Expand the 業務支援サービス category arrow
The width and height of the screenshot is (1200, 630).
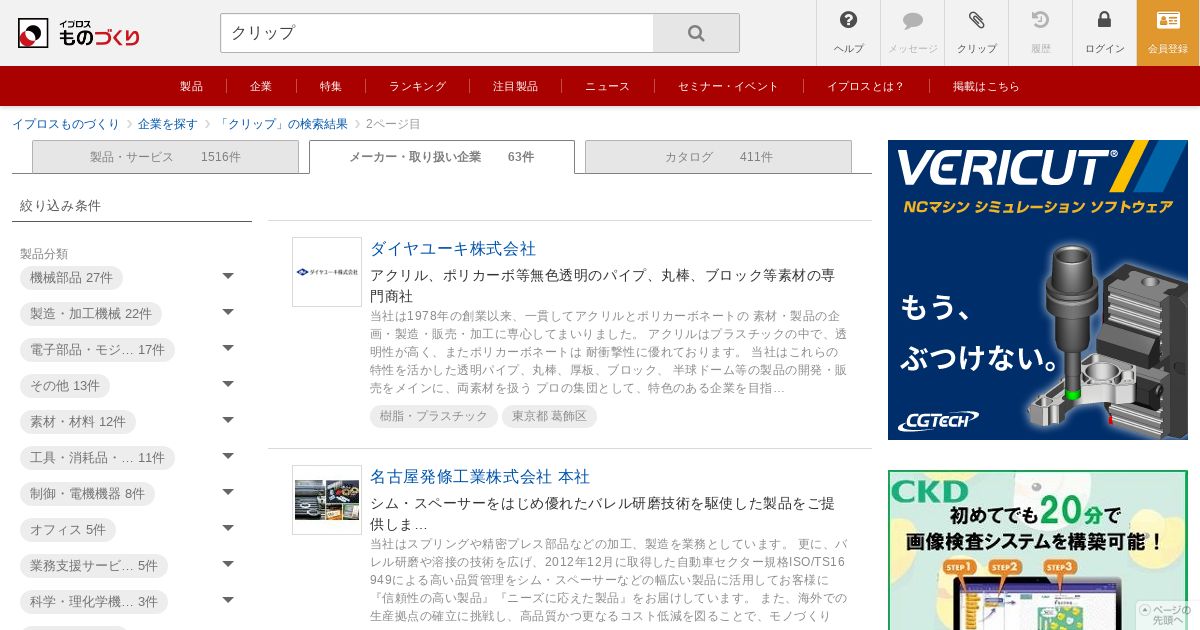[228, 564]
